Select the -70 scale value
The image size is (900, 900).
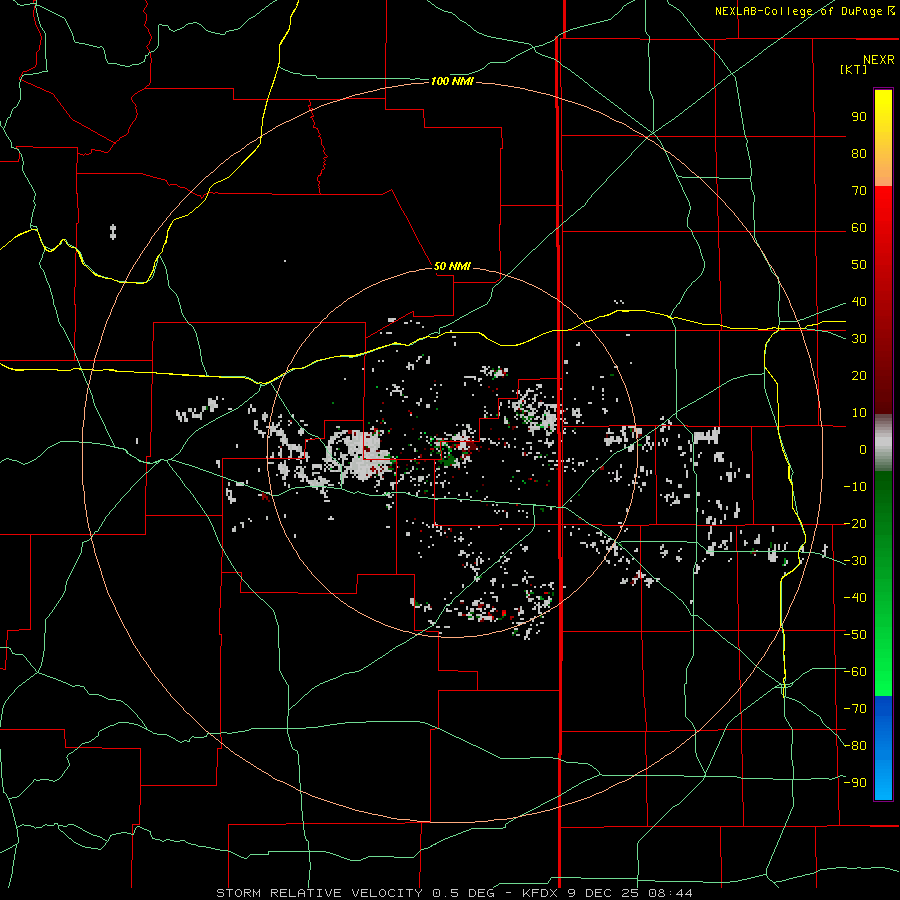click(x=855, y=709)
